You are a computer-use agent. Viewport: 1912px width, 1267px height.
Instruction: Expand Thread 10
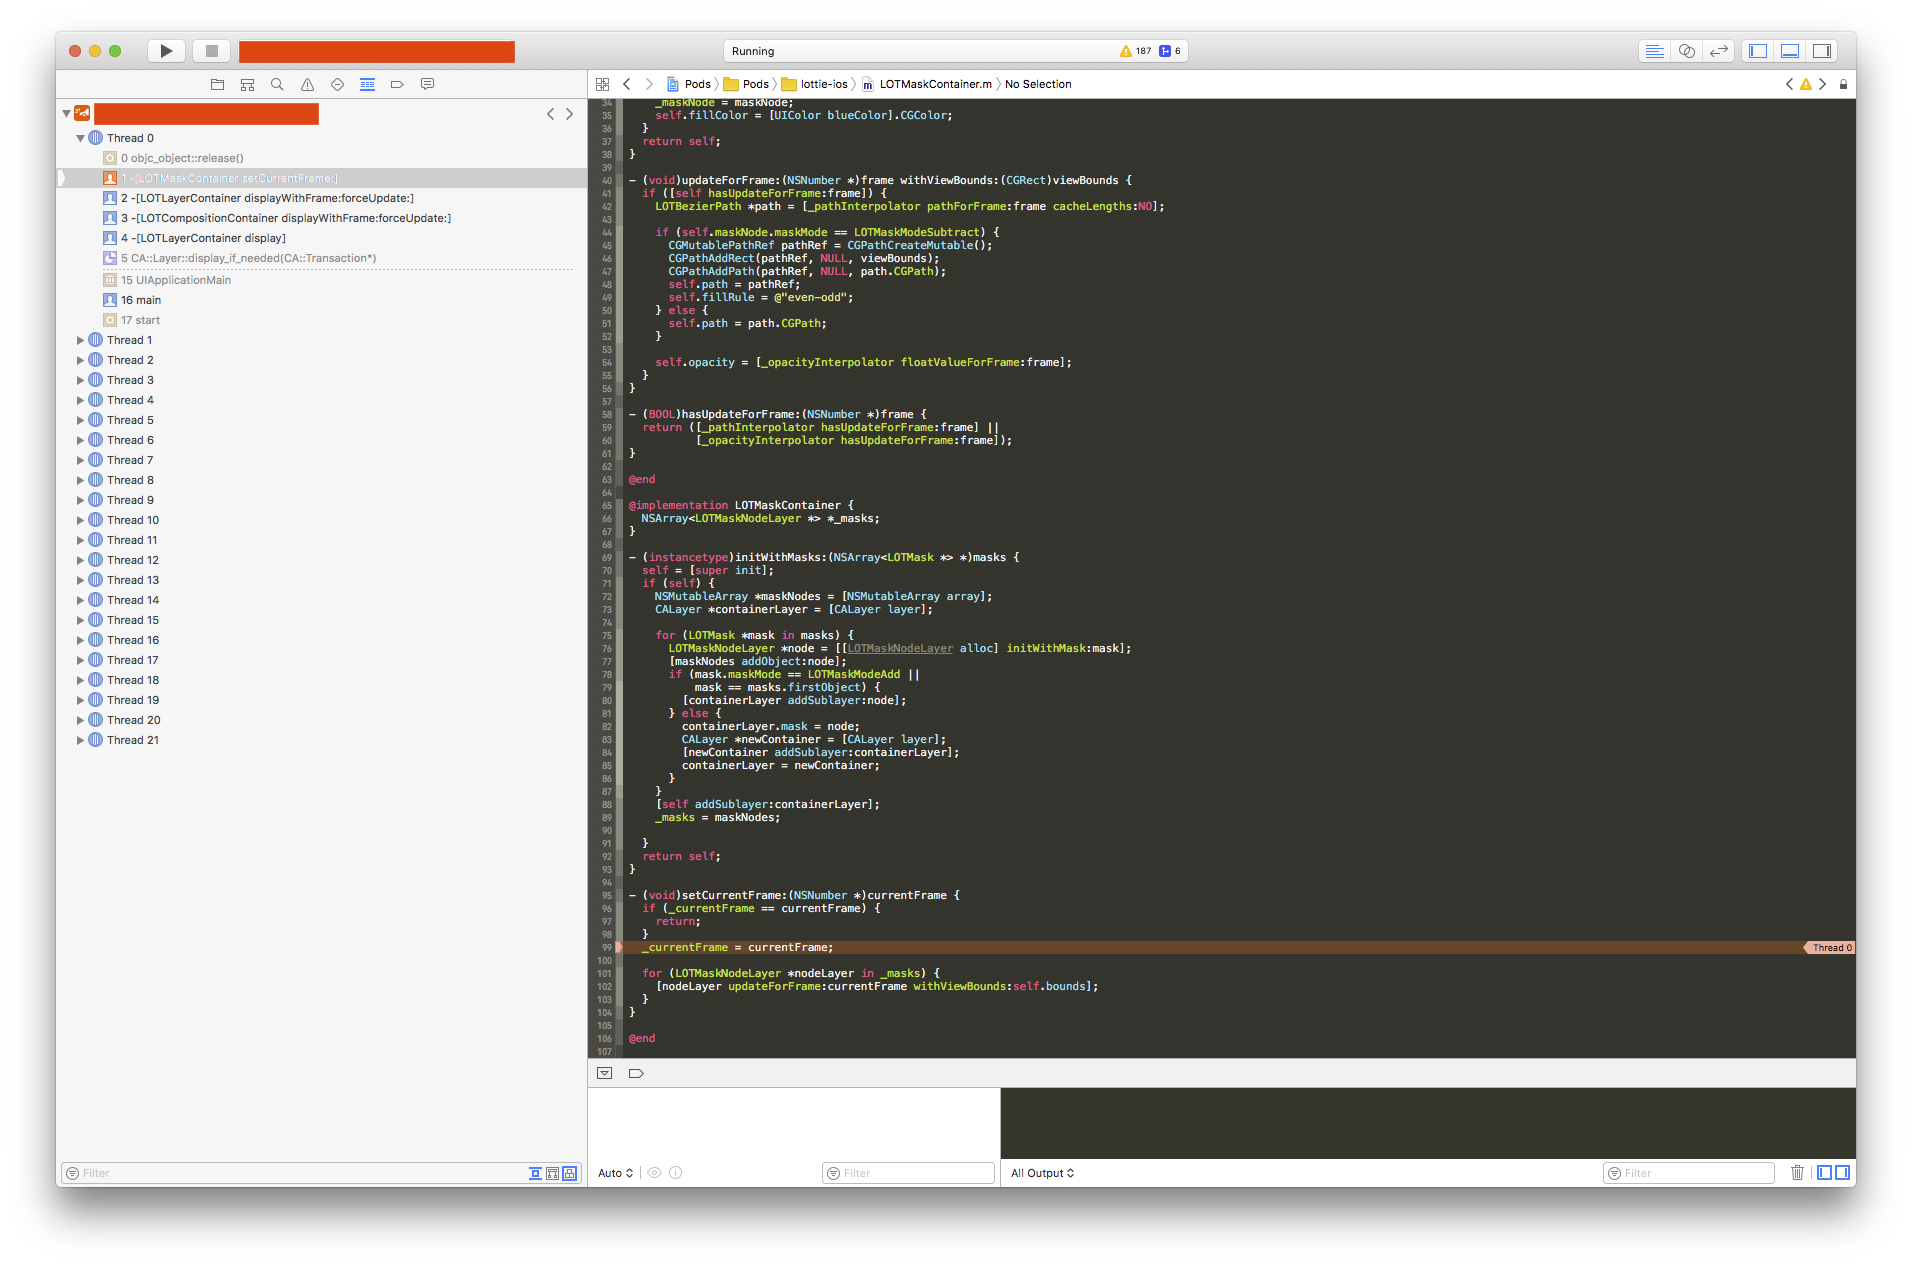pos(81,520)
